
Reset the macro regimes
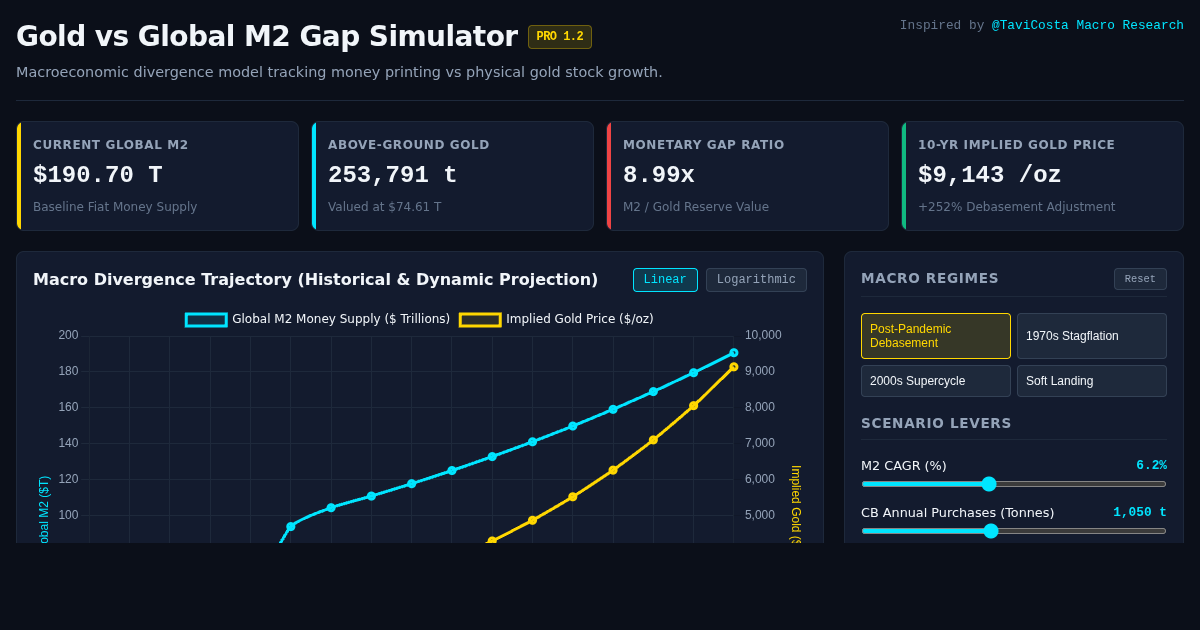(1140, 279)
